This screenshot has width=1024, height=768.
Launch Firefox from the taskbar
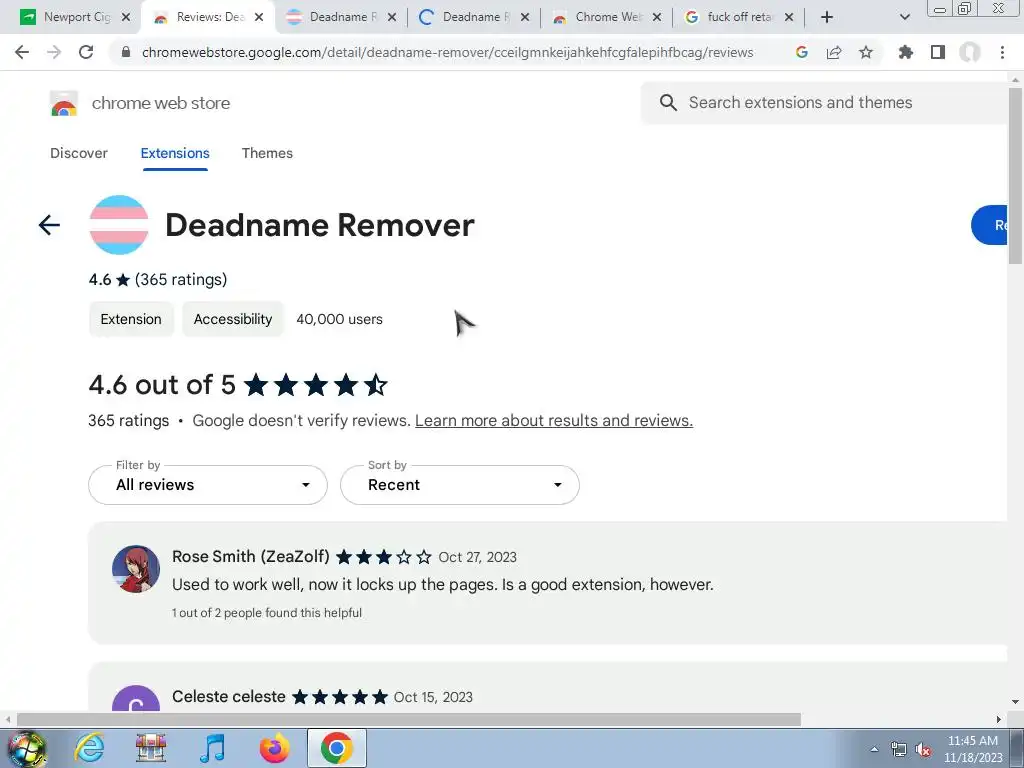click(x=274, y=748)
